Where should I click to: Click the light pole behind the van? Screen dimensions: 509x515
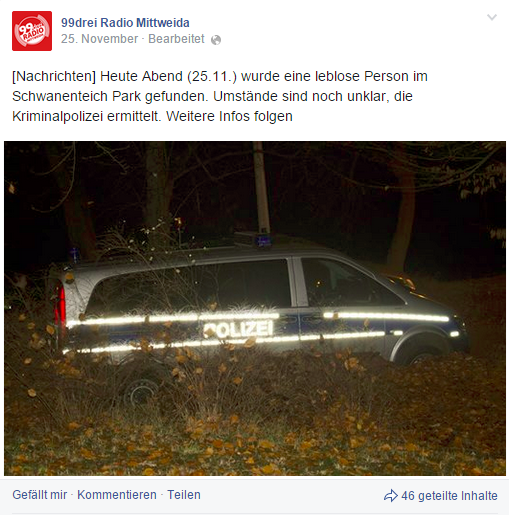[262, 188]
